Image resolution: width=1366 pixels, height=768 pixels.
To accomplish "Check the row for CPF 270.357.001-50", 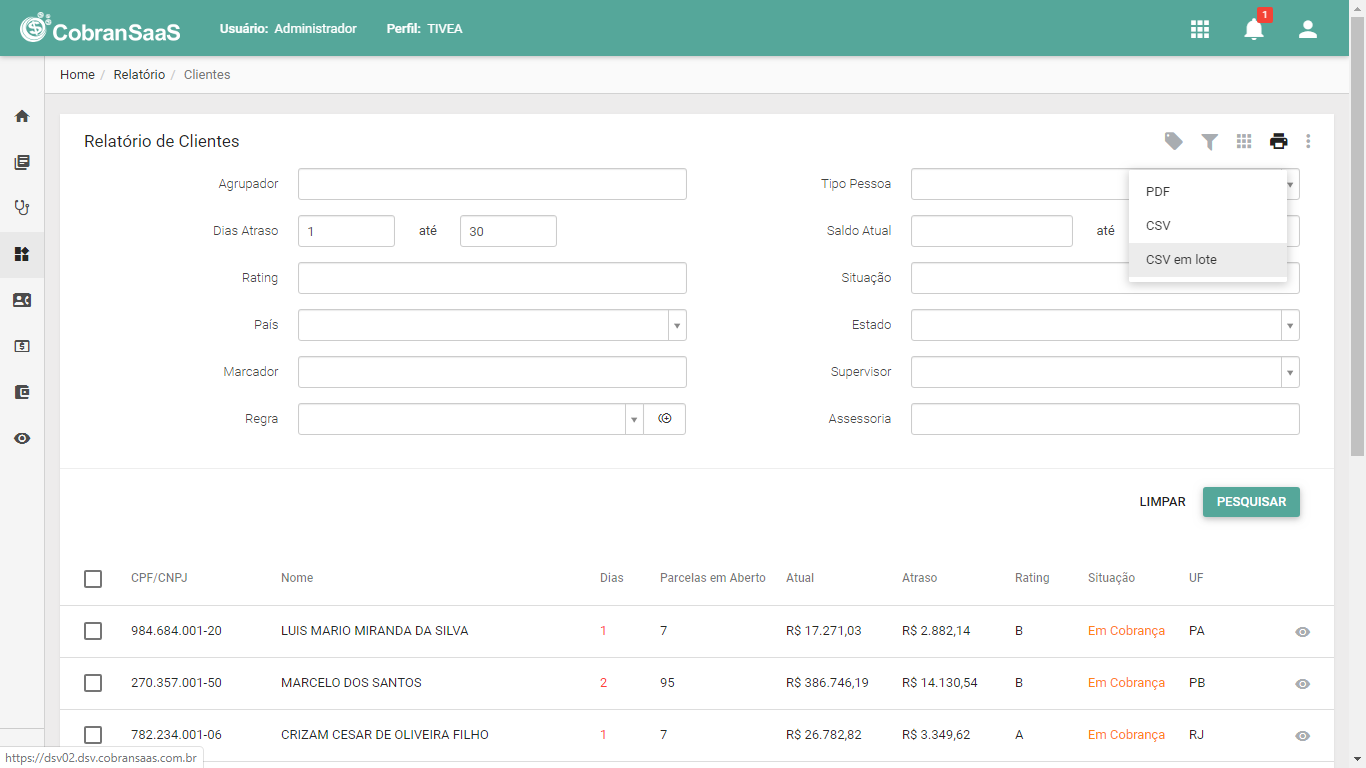I will [x=93, y=683].
